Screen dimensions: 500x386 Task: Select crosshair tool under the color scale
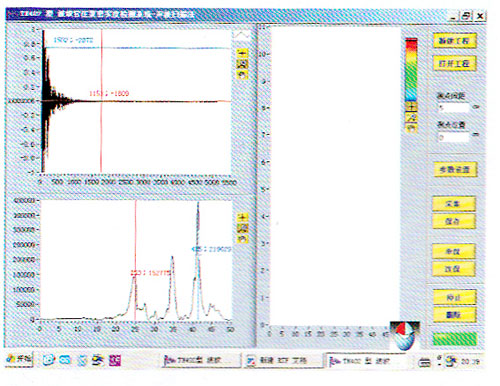click(x=412, y=107)
